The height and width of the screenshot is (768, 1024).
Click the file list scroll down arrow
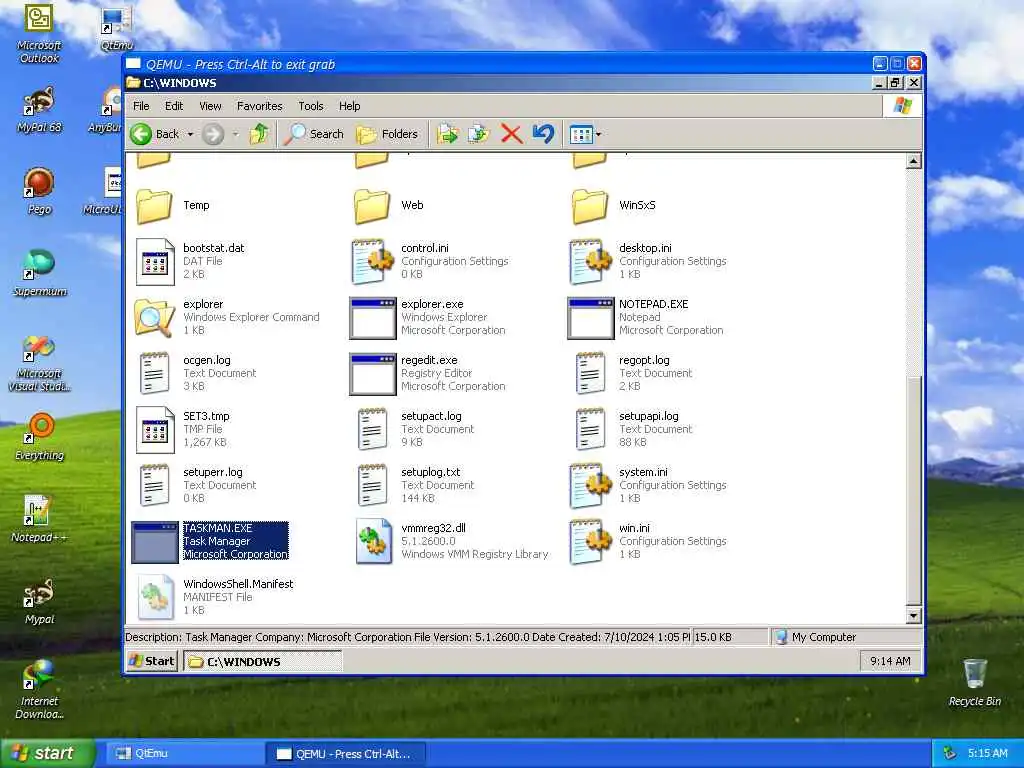(914, 615)
